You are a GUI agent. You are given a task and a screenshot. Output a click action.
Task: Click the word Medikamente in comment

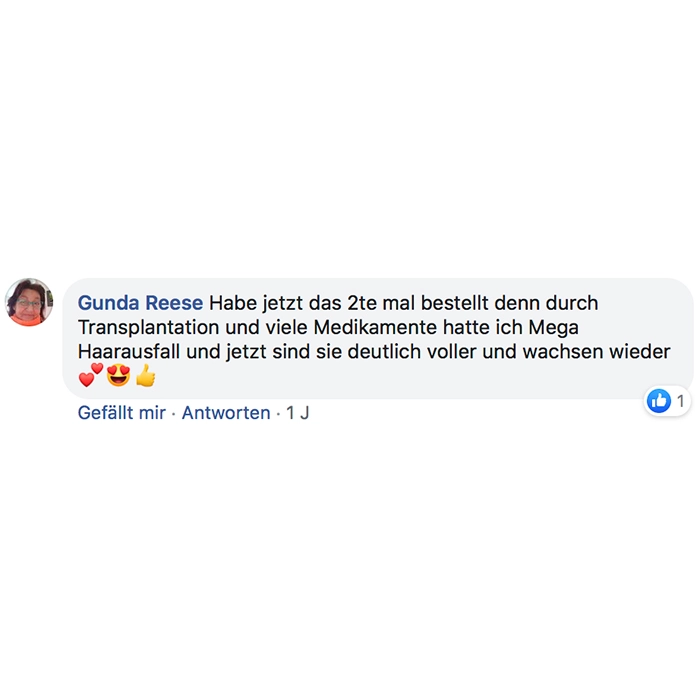pos(375,327)
